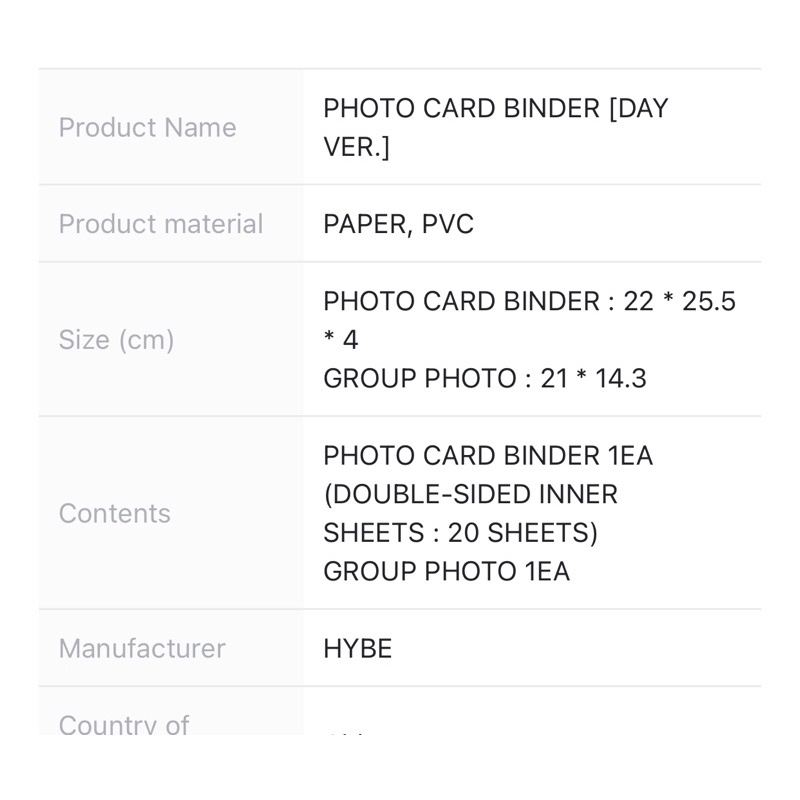
Task: Click the 22 * 25.5 binder dimensions text
Action: tap(679, 302)
